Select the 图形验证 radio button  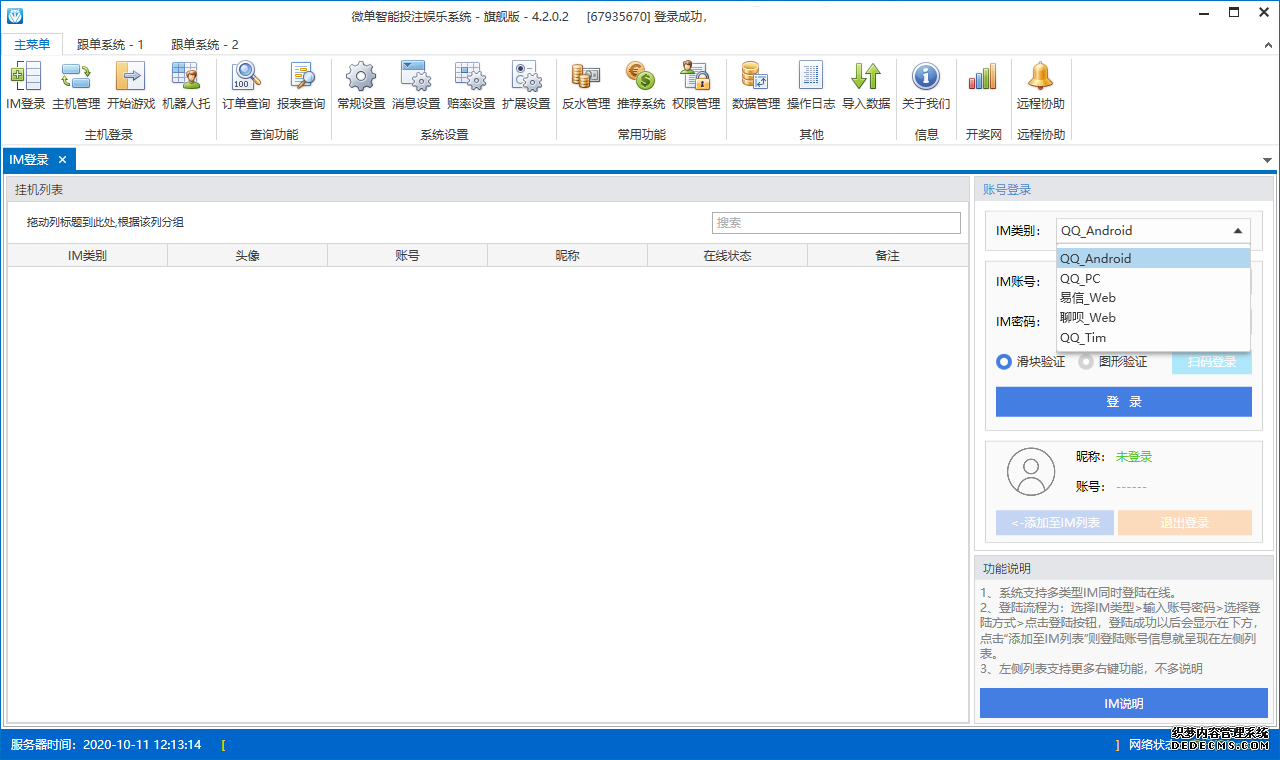click(x=1086, y=362)
